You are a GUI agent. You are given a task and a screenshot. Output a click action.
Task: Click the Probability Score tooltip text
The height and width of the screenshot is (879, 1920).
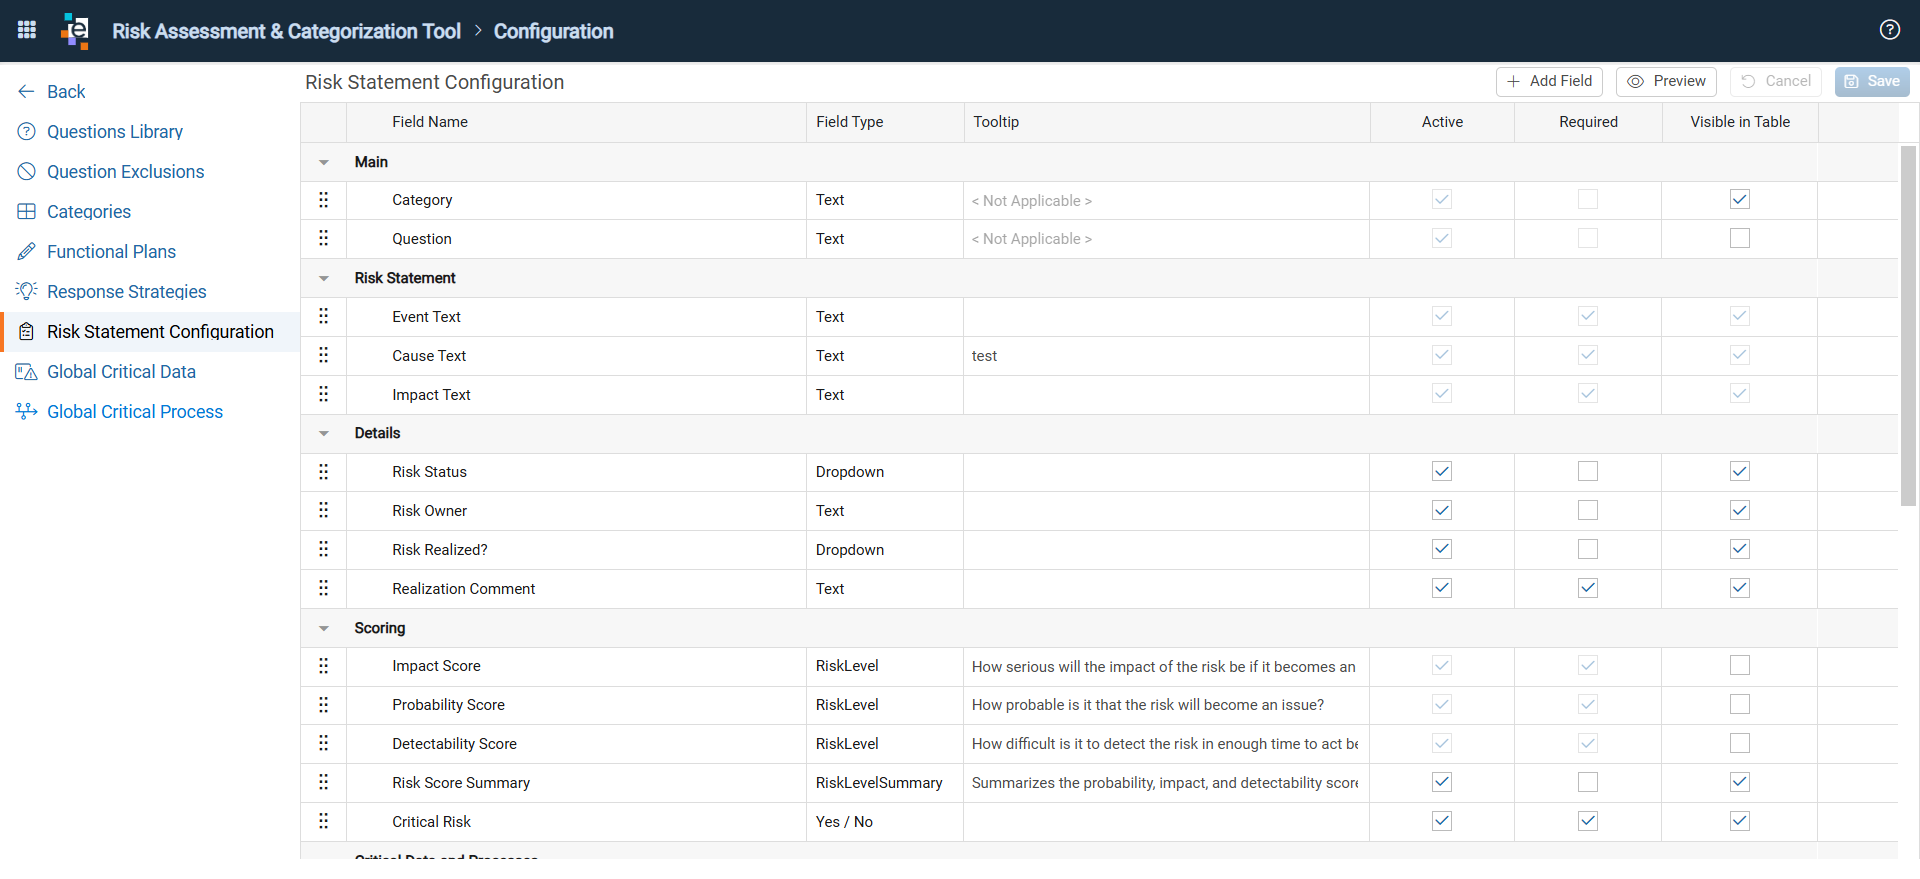(1148, 705)
